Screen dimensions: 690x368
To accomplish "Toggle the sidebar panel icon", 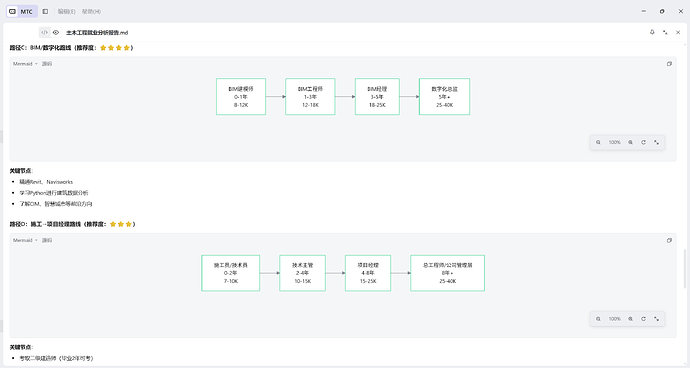I will coord(45,11).
